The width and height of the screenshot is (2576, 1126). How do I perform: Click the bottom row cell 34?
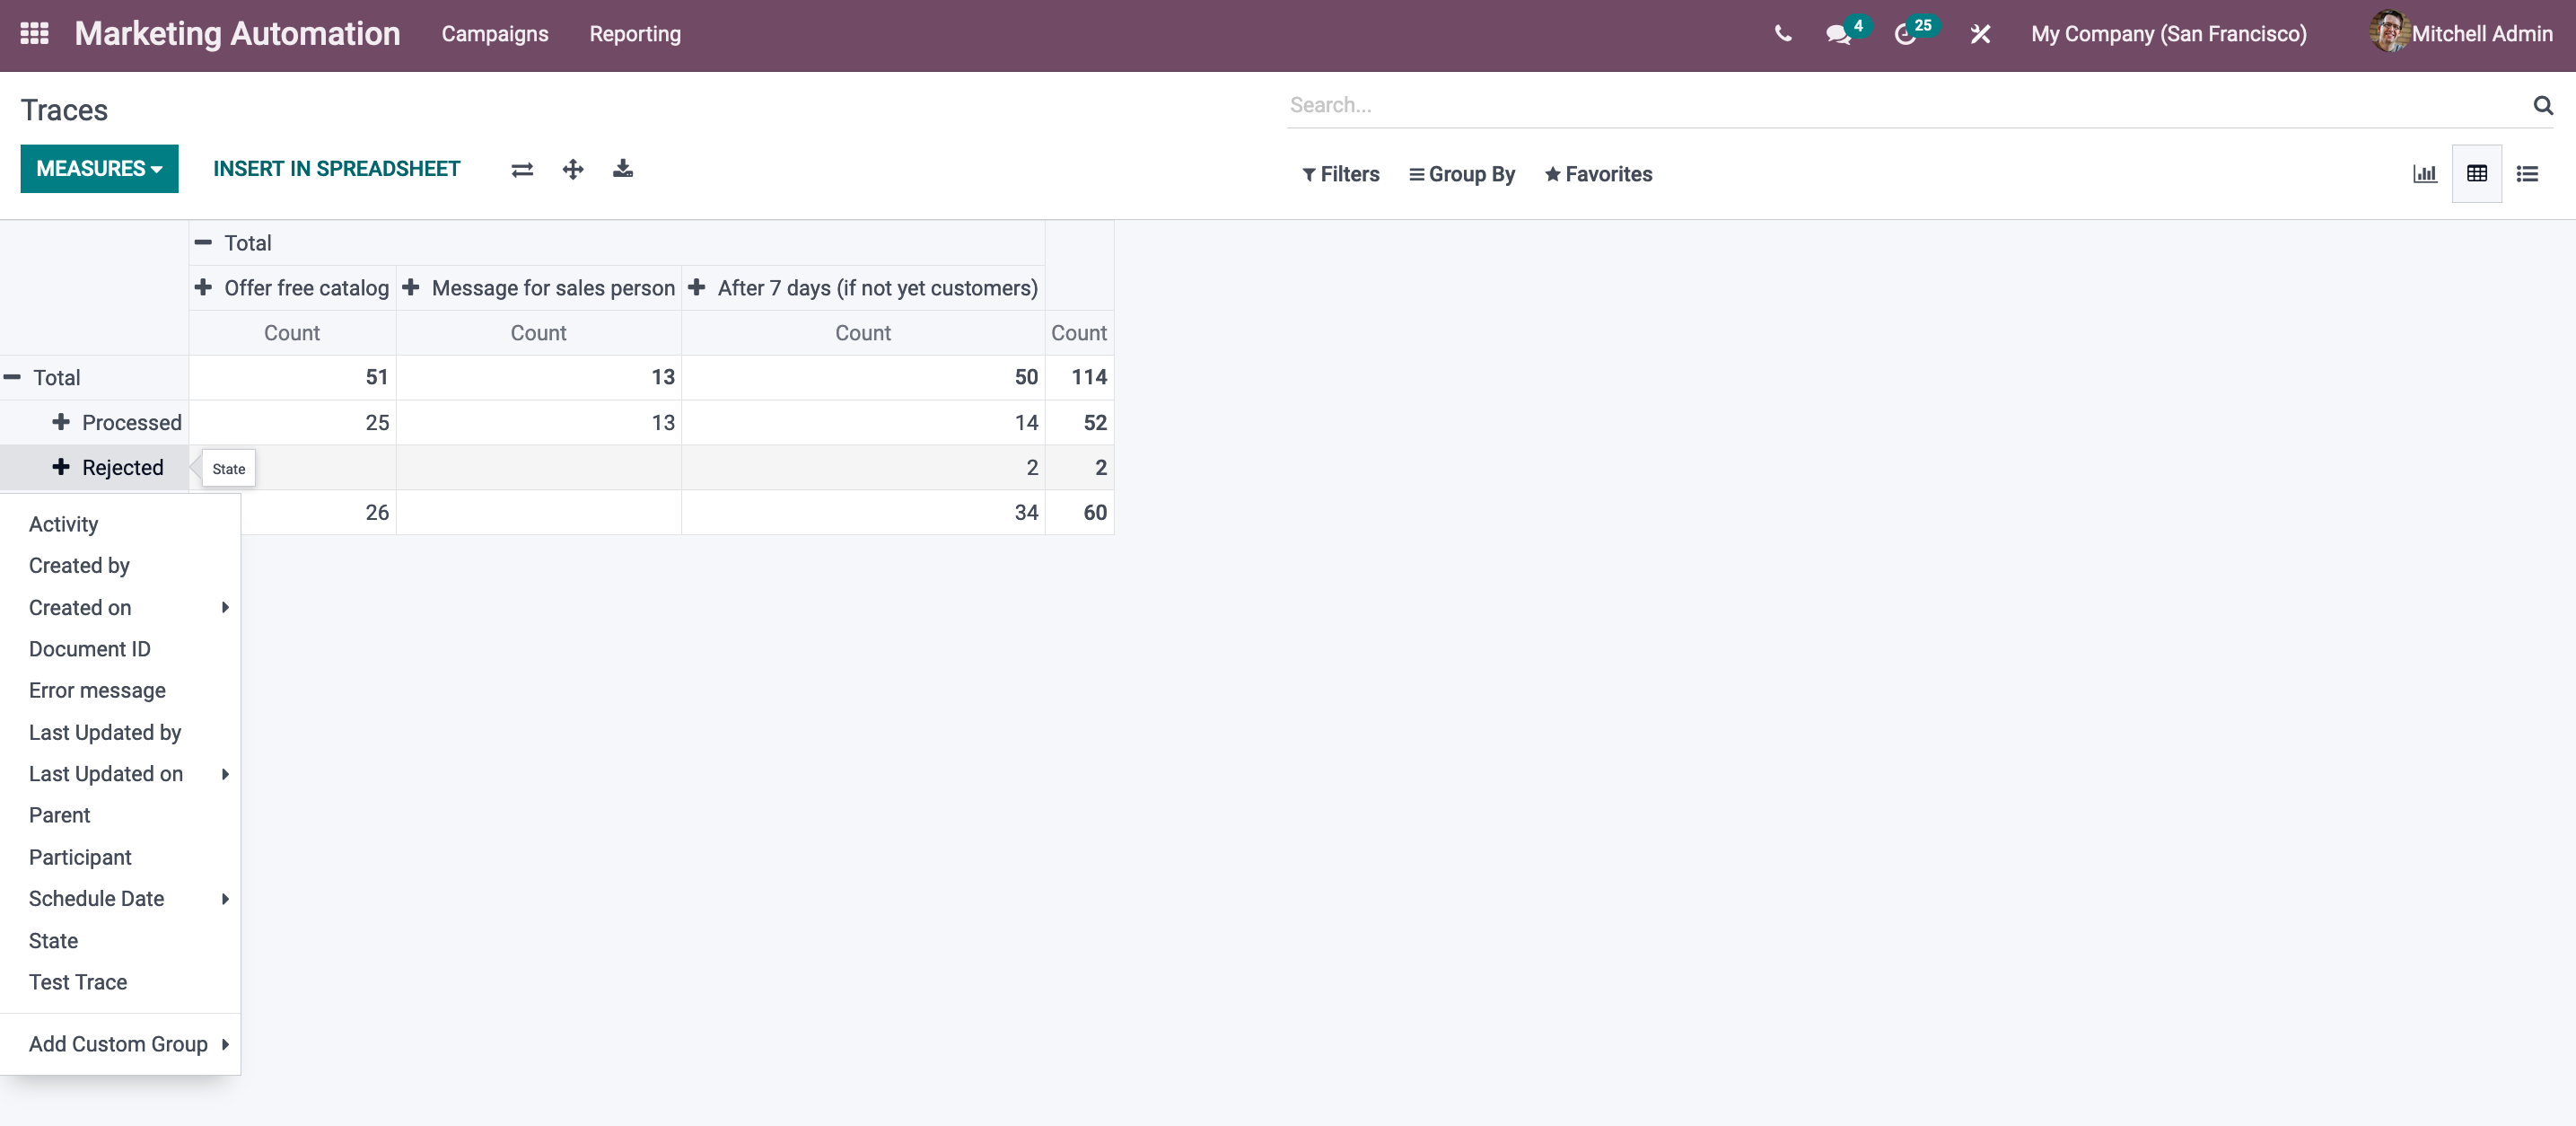coord(863,513)
